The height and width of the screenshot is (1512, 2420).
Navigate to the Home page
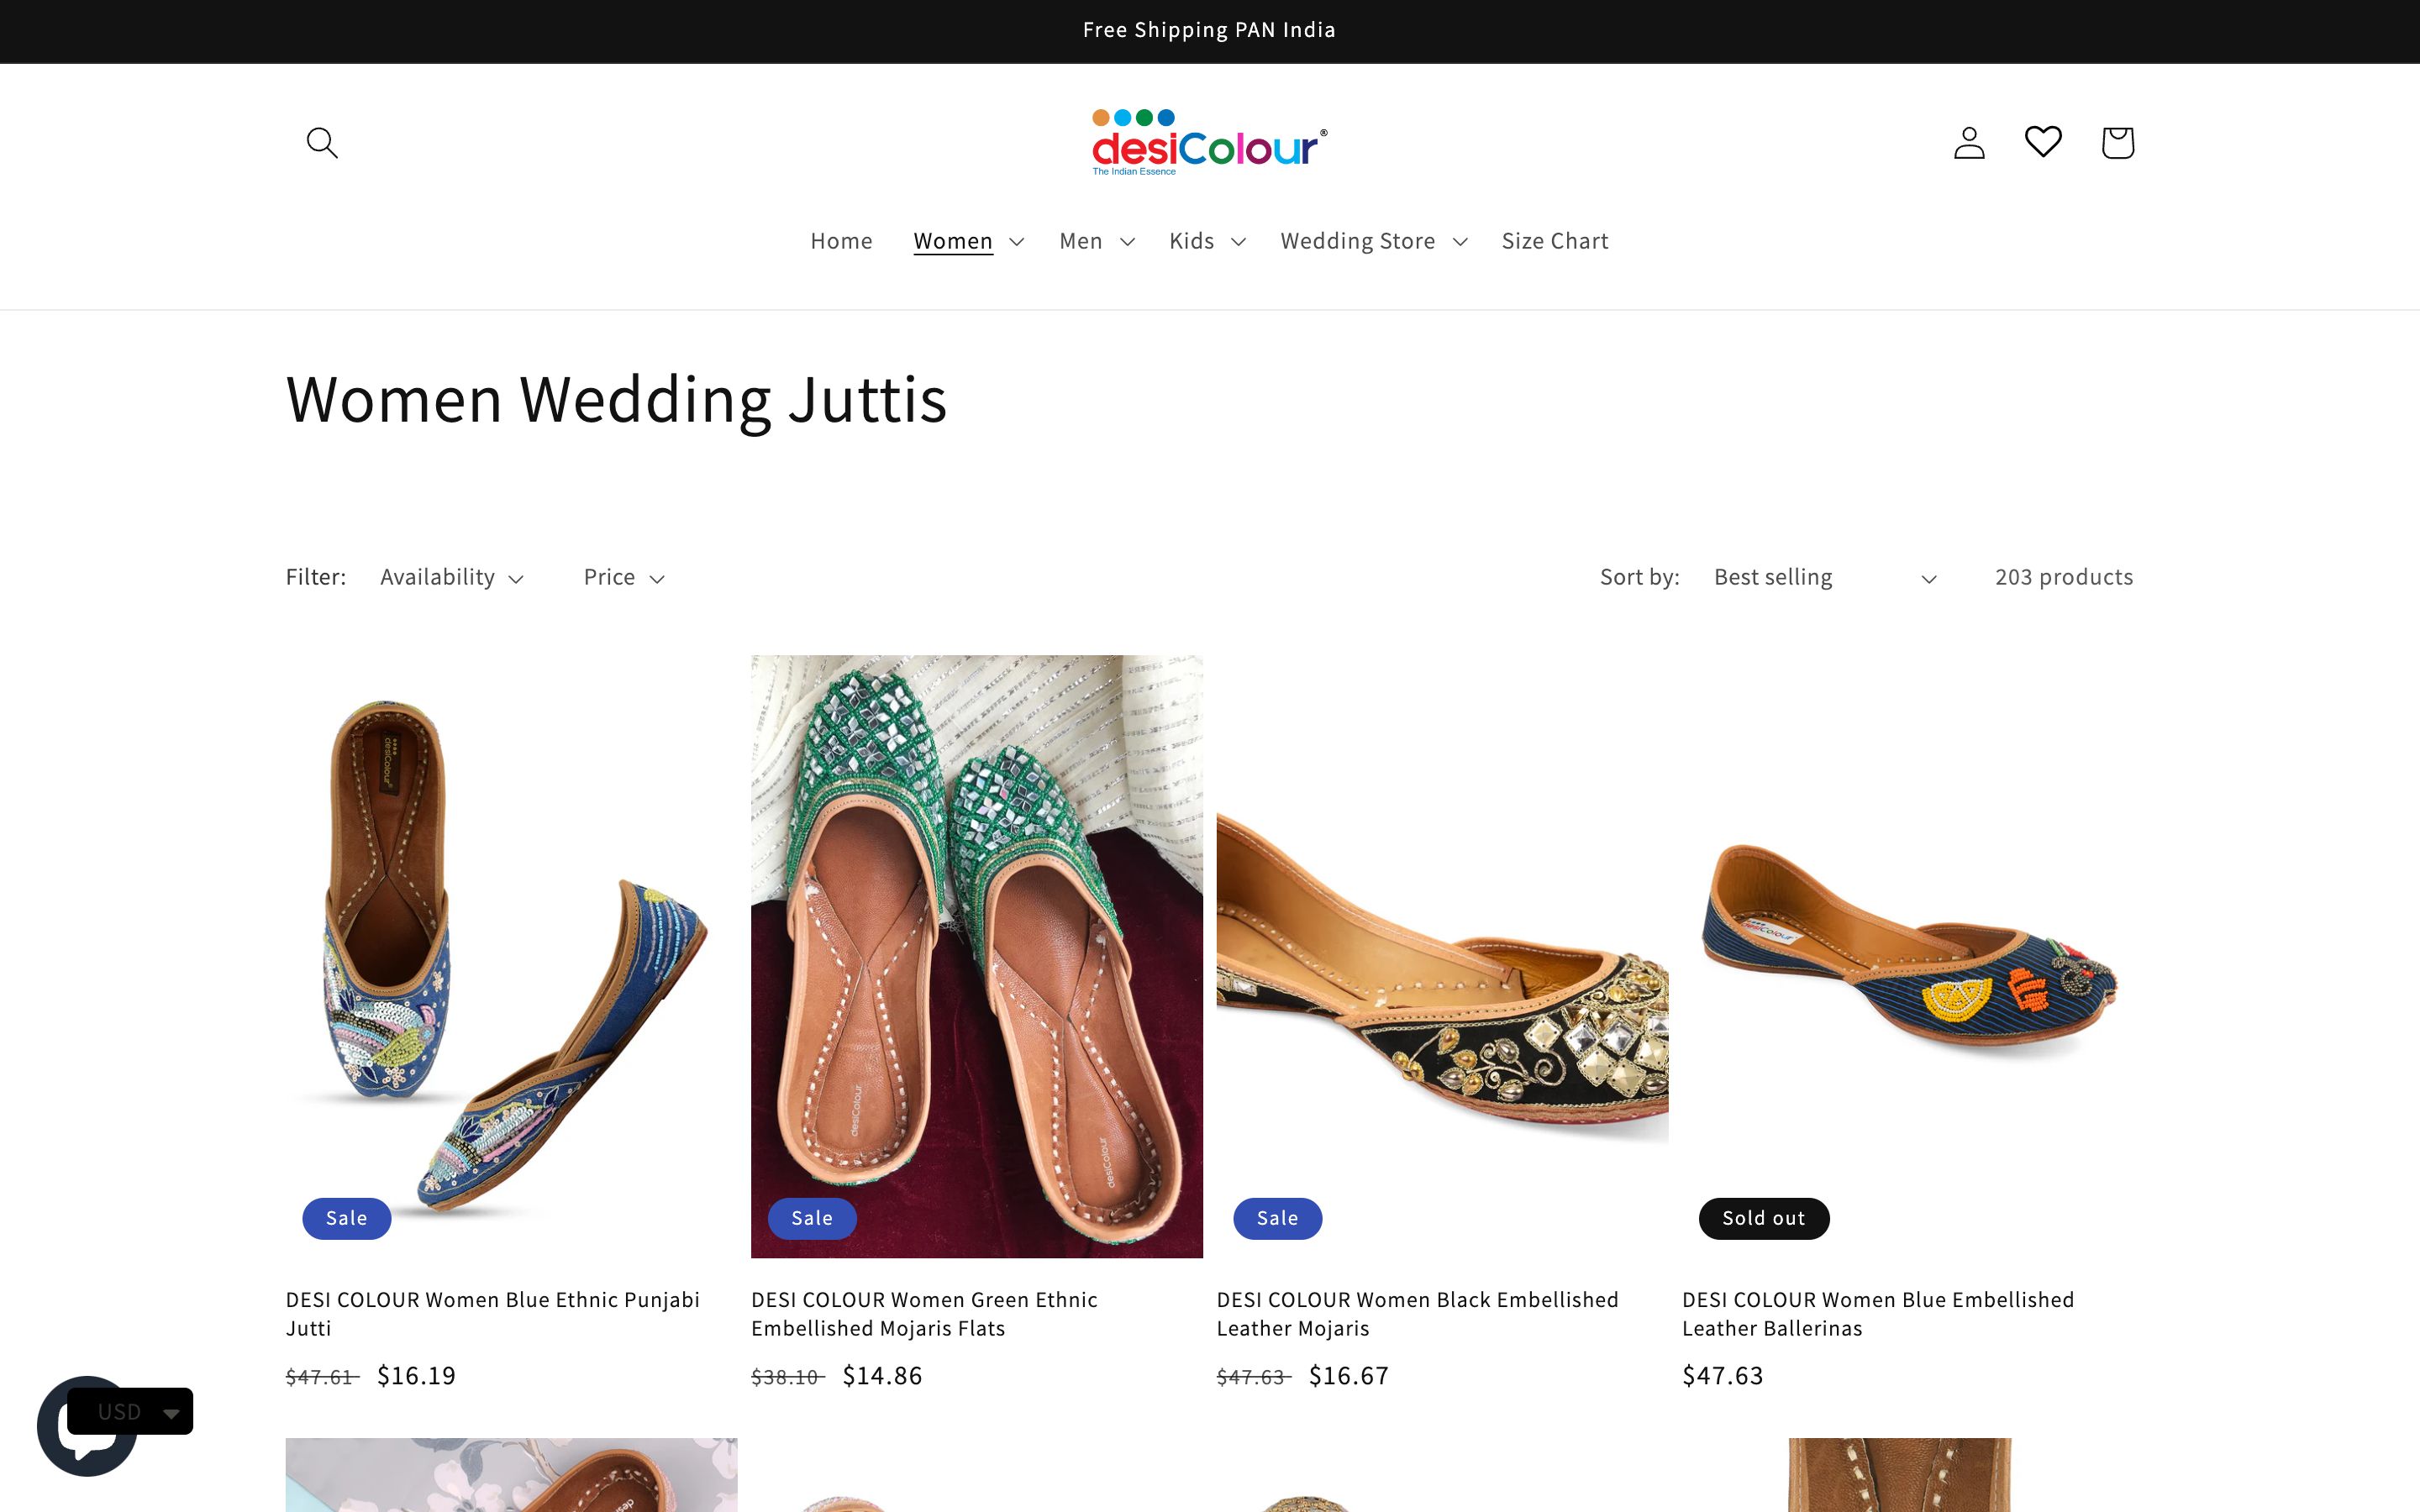pyautogui.click(x=841, y=240)
